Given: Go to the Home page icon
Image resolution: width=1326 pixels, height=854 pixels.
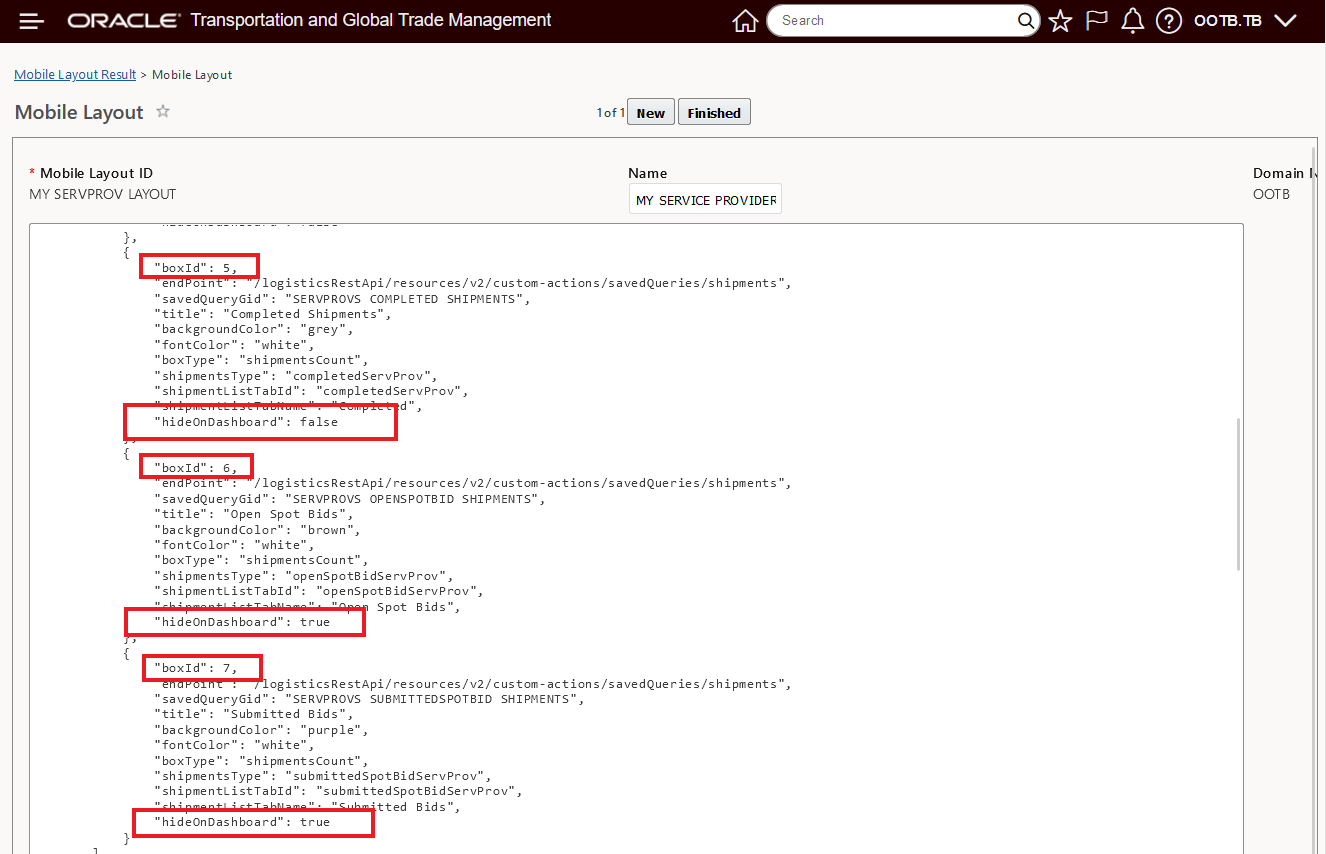Looking at the screenshot, I should click(745, 21).
